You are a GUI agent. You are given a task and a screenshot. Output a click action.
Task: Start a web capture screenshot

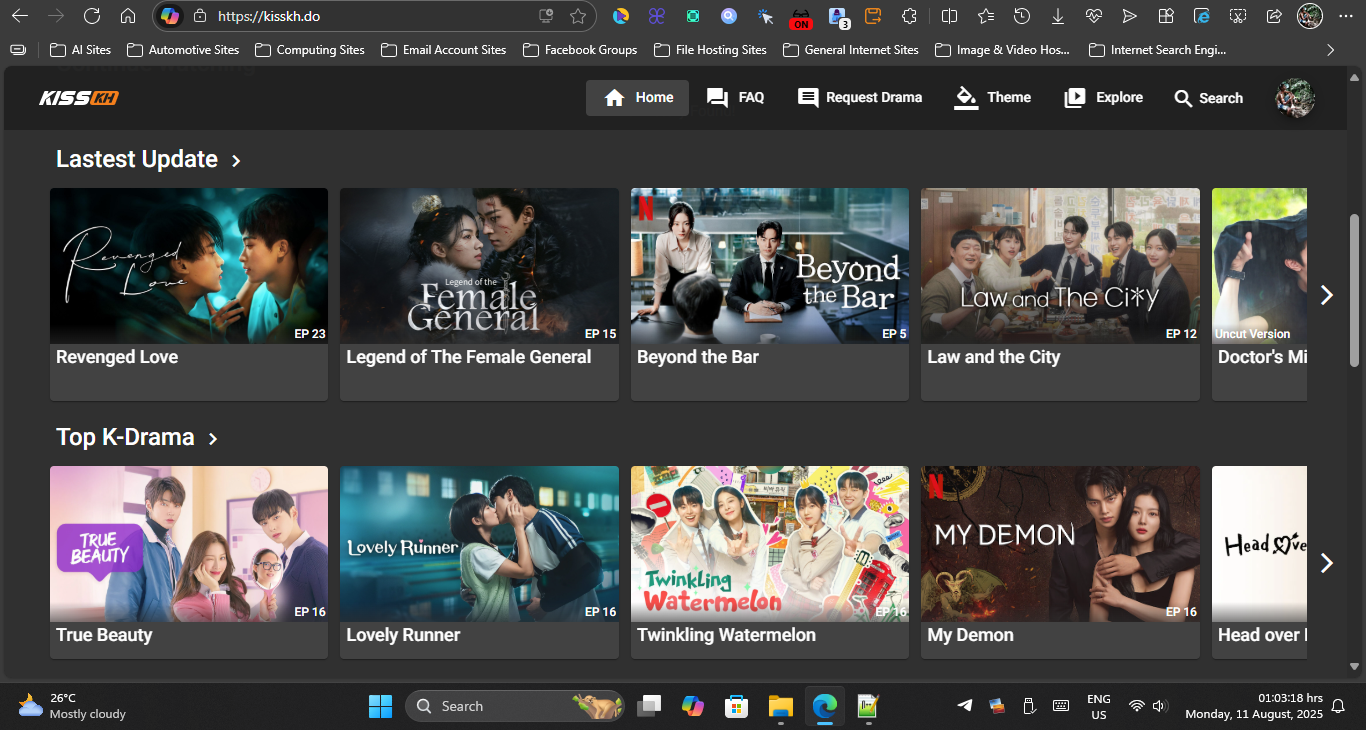click(1238, 16)
